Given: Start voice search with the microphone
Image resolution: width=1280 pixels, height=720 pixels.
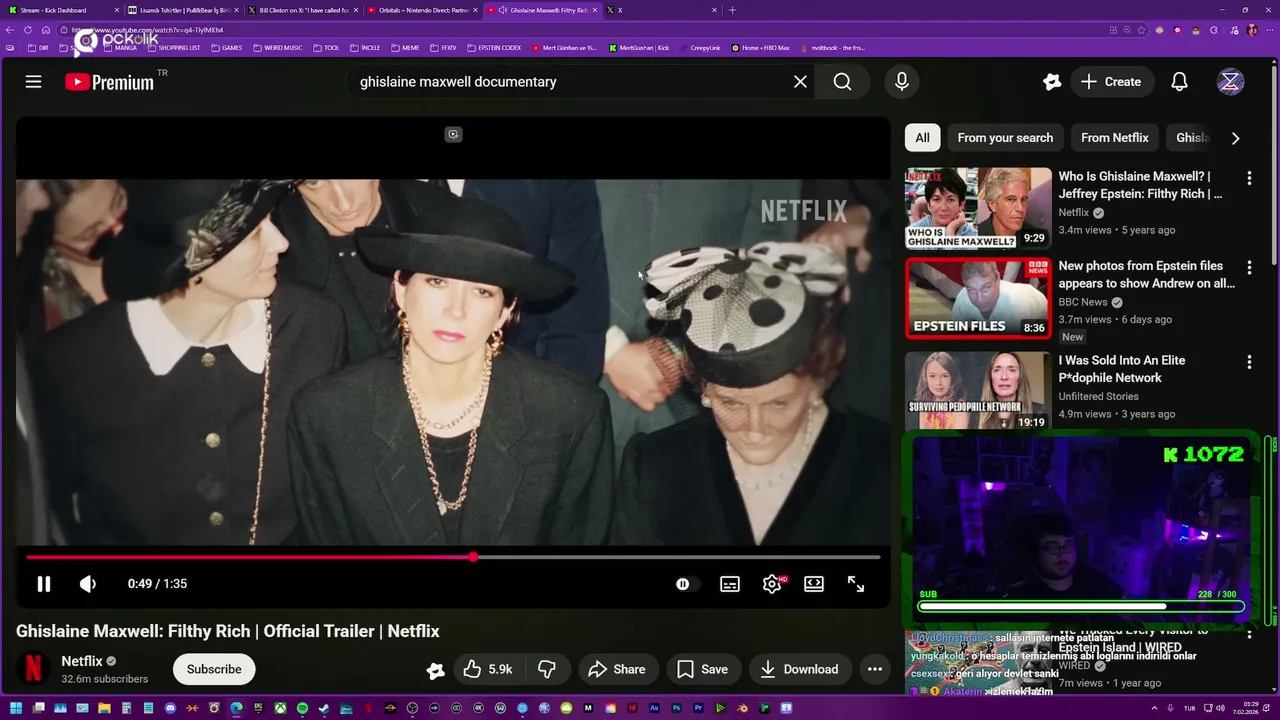Looking at the screenshot, I should (x=902, y=82).
